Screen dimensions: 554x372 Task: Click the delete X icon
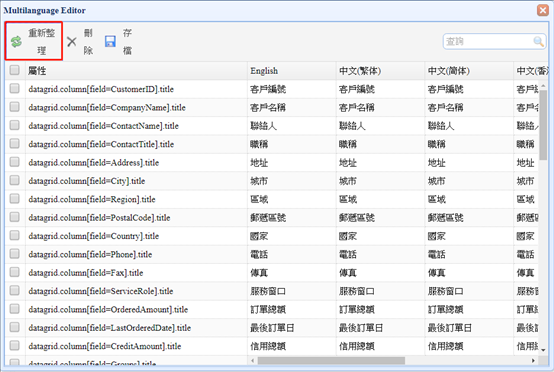coord(72,42)
